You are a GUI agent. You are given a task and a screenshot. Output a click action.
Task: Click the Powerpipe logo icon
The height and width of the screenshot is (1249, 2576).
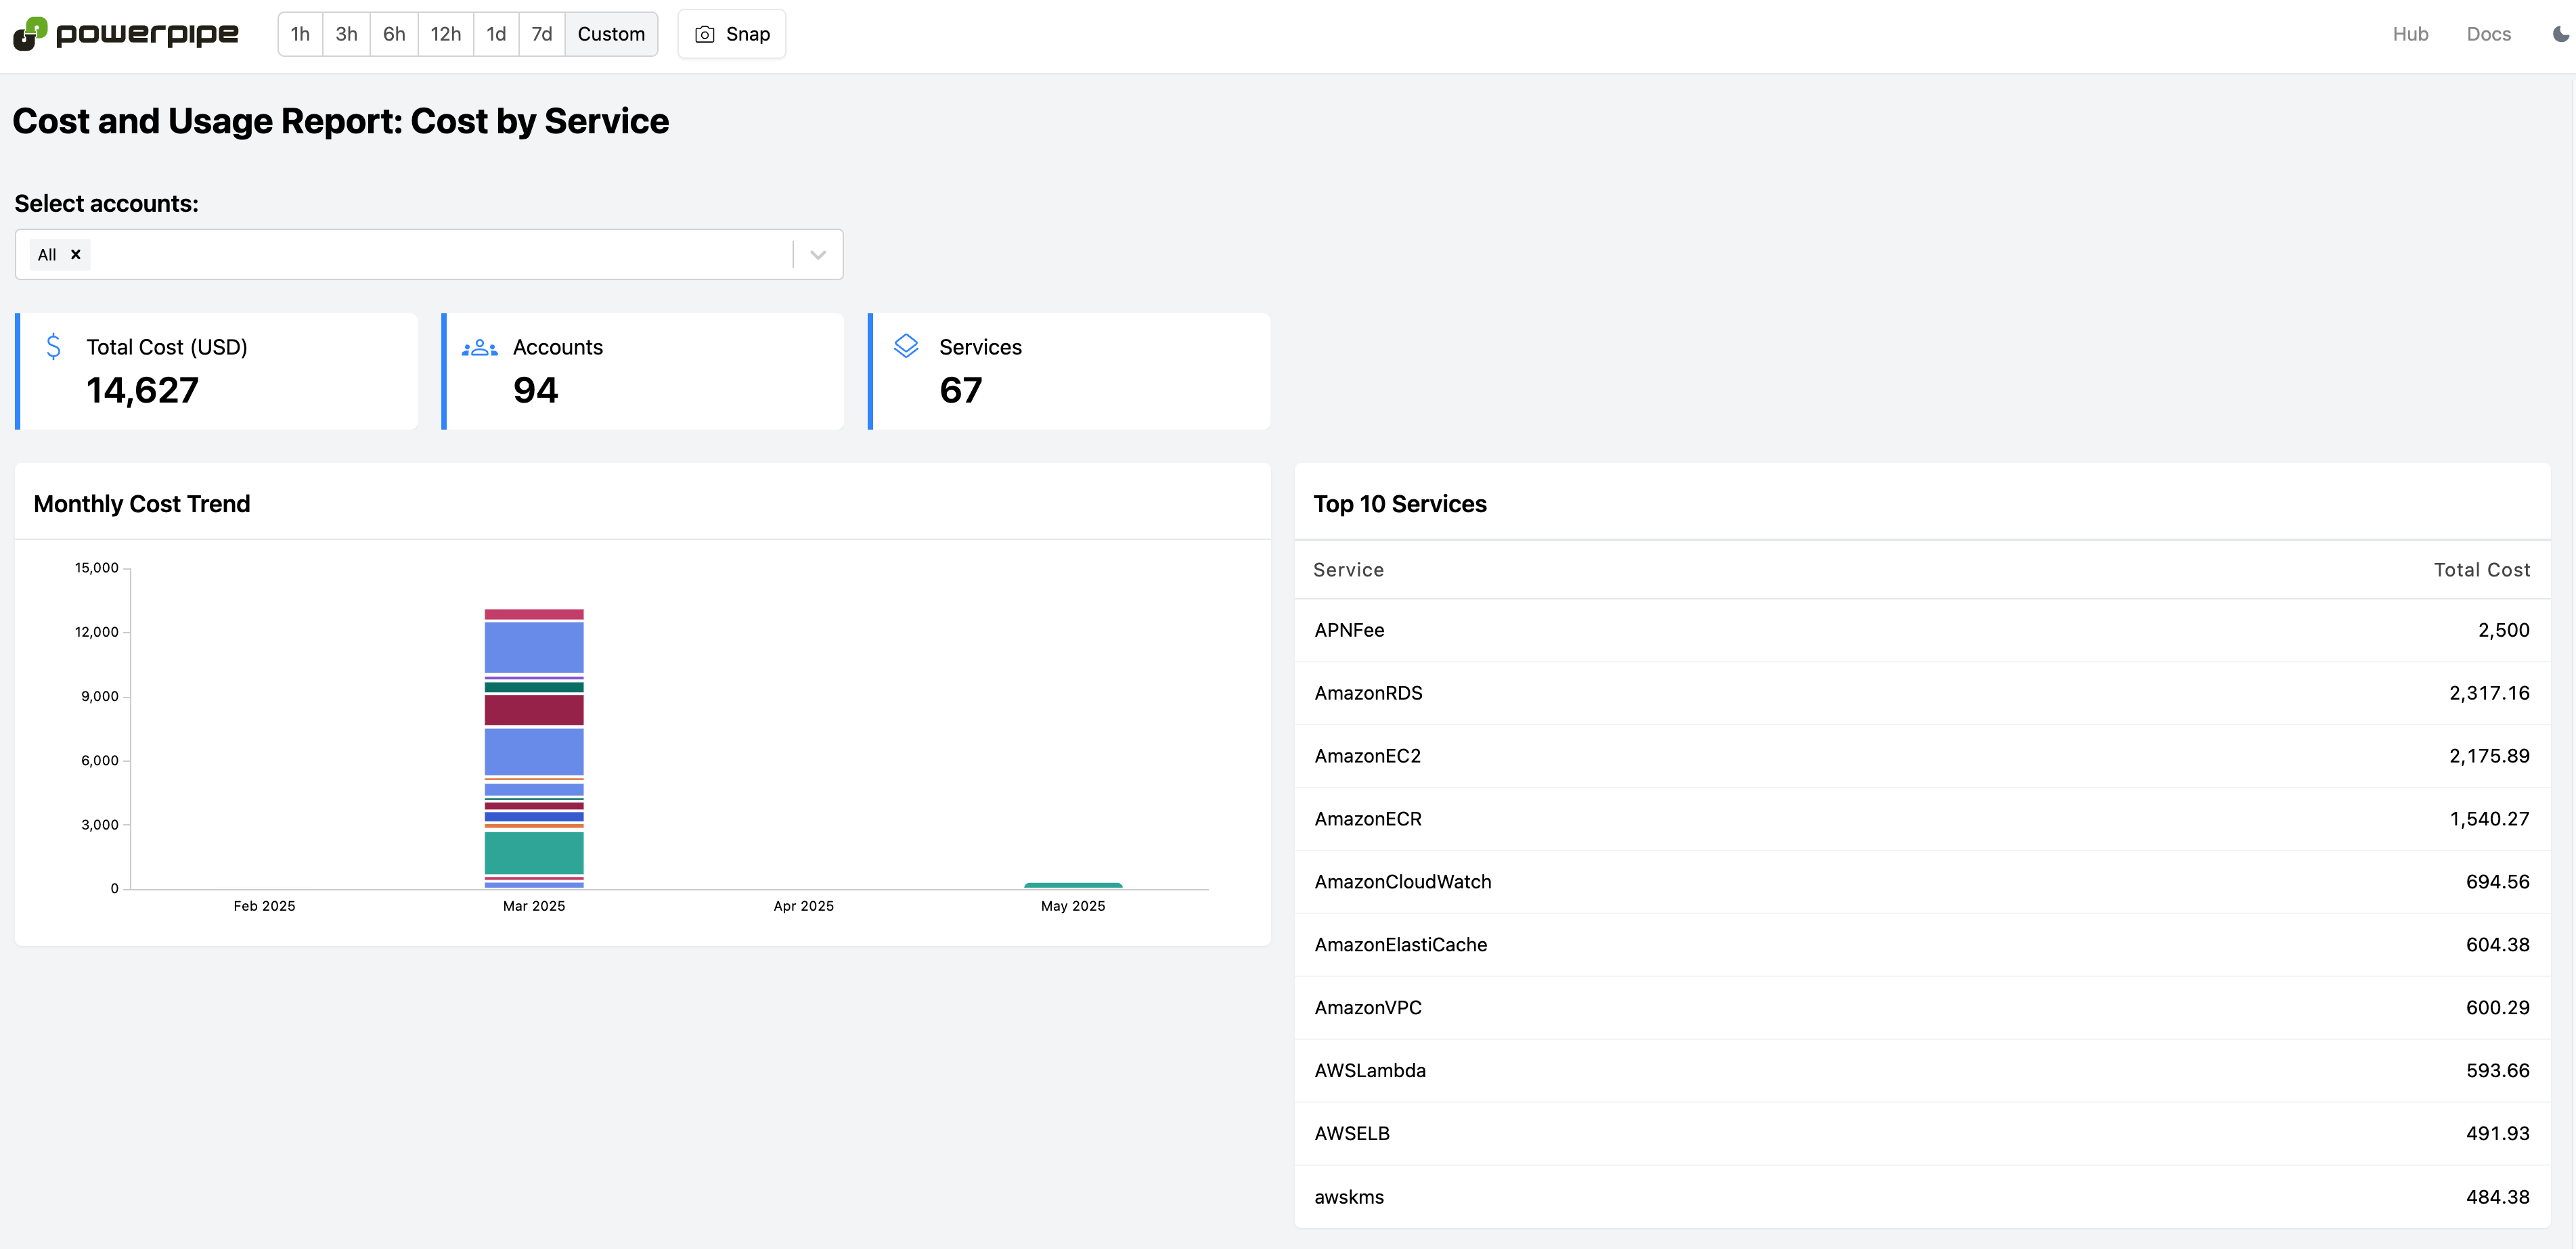[30, 33]
